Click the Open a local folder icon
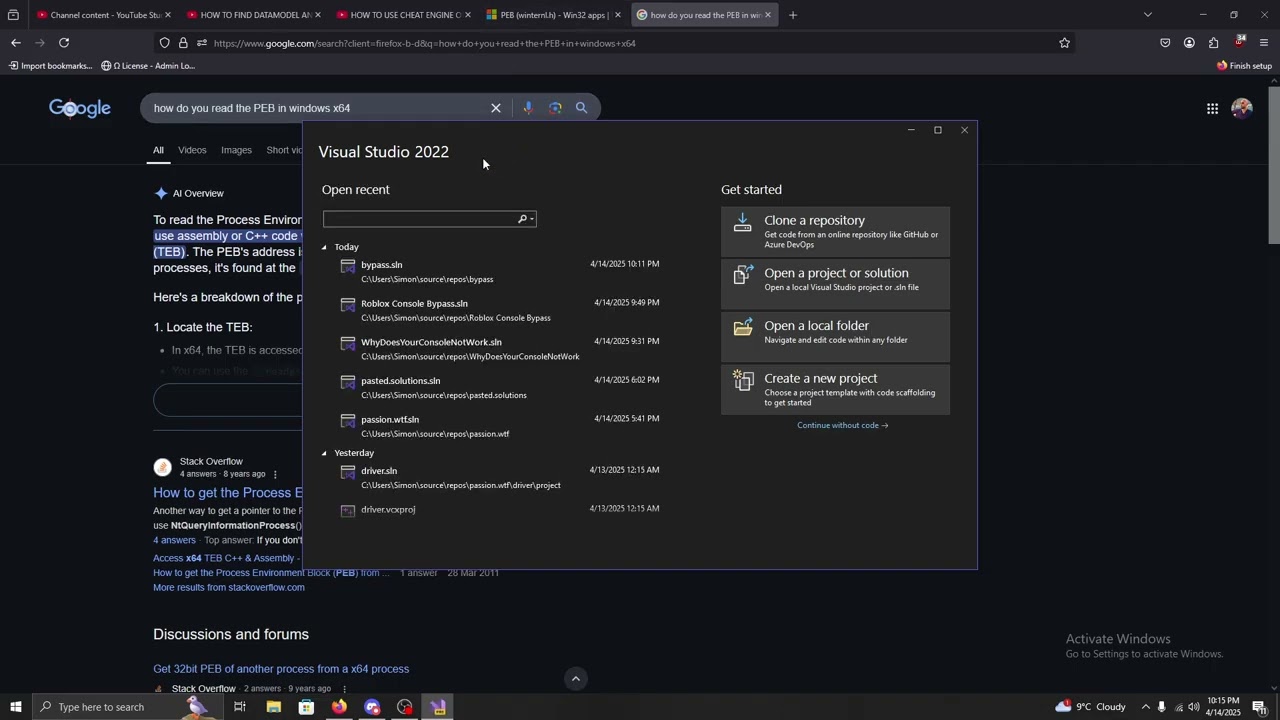Viewport: 1280px width, 720px height. click(x=743, y=327)
